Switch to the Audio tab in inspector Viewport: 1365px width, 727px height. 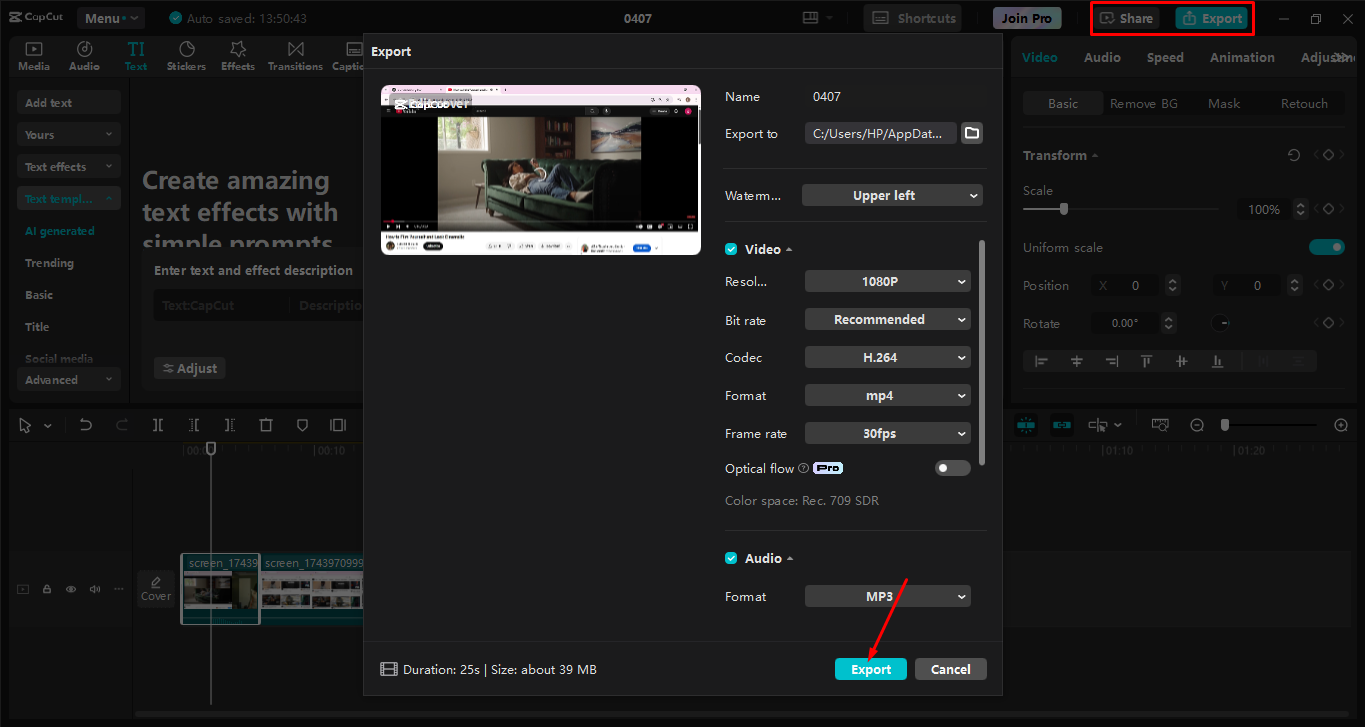click(1102, 57)
